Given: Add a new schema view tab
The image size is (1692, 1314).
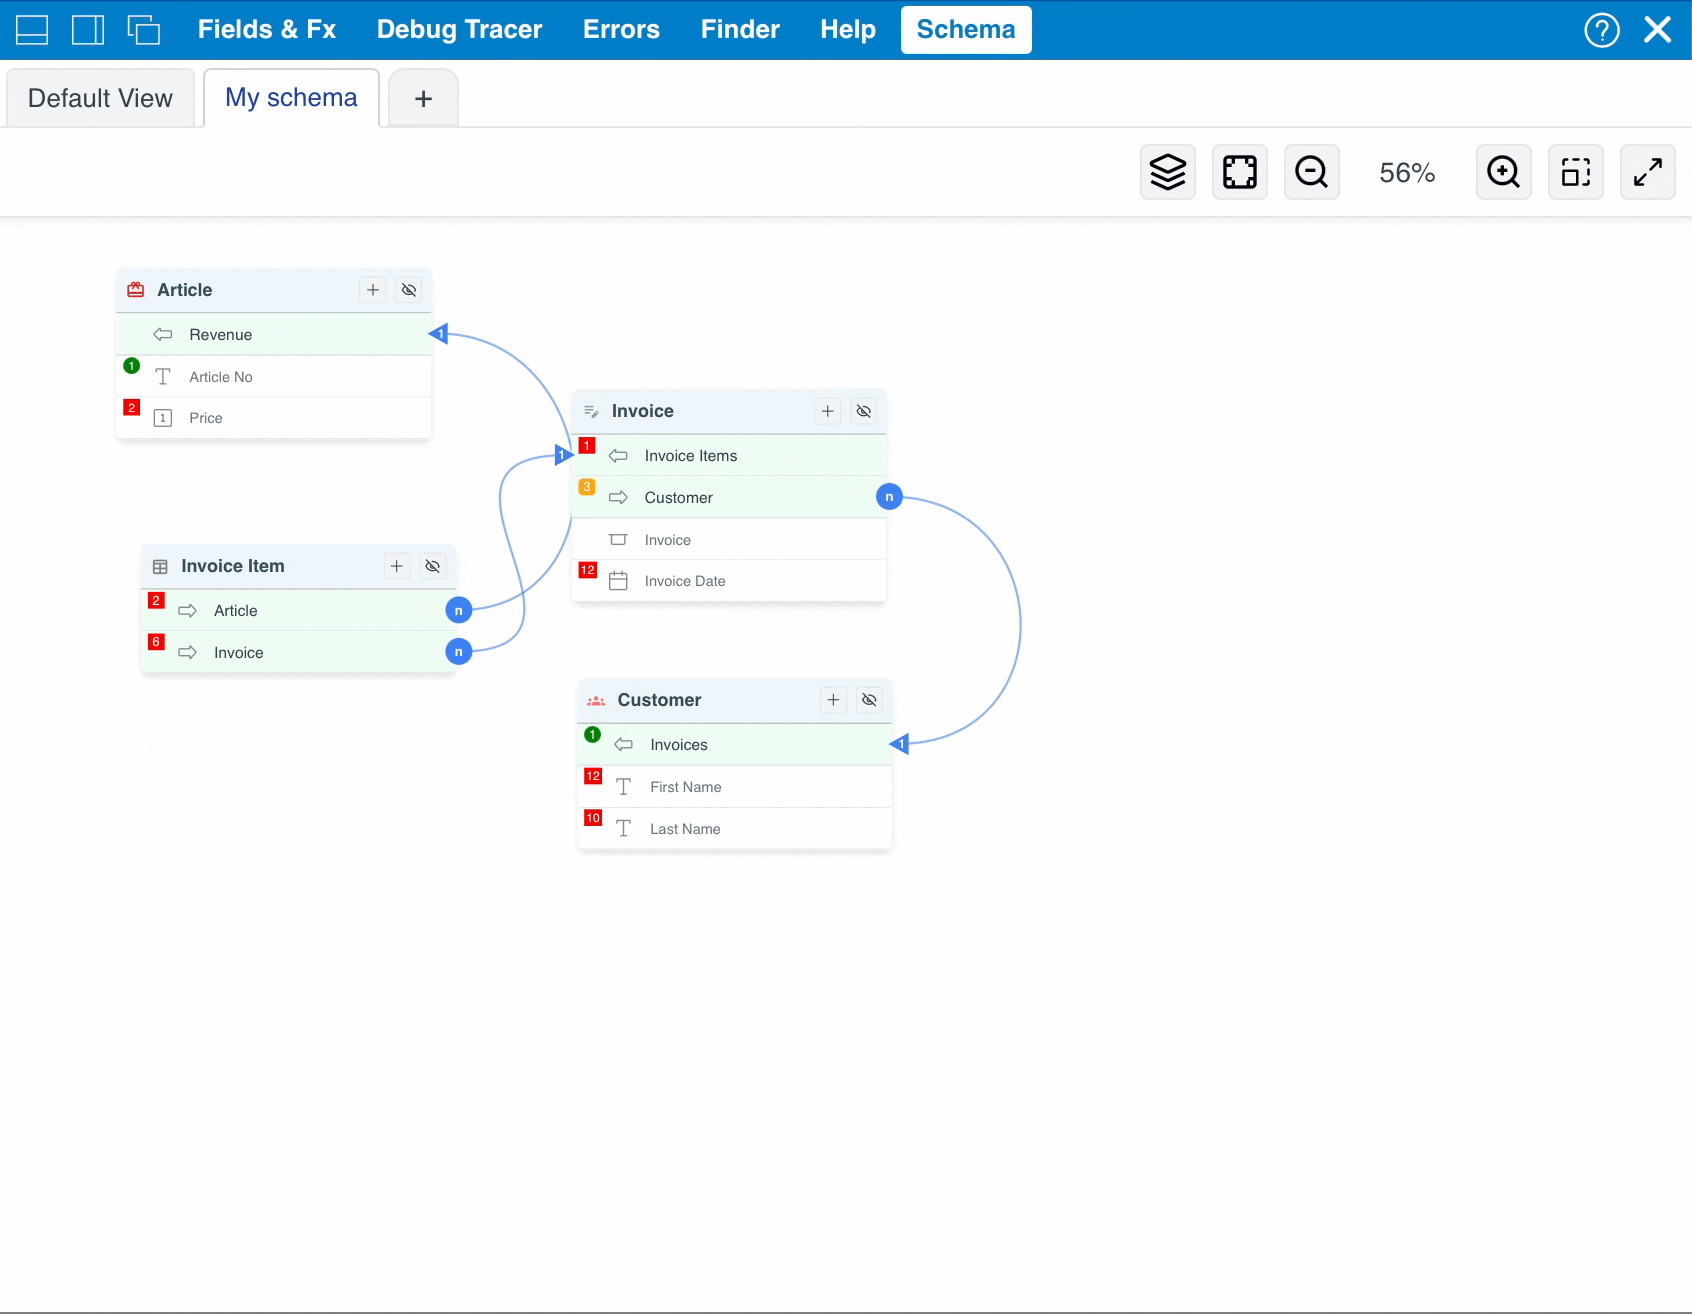Looking at the screenshot, I should (x=423, y=98).
